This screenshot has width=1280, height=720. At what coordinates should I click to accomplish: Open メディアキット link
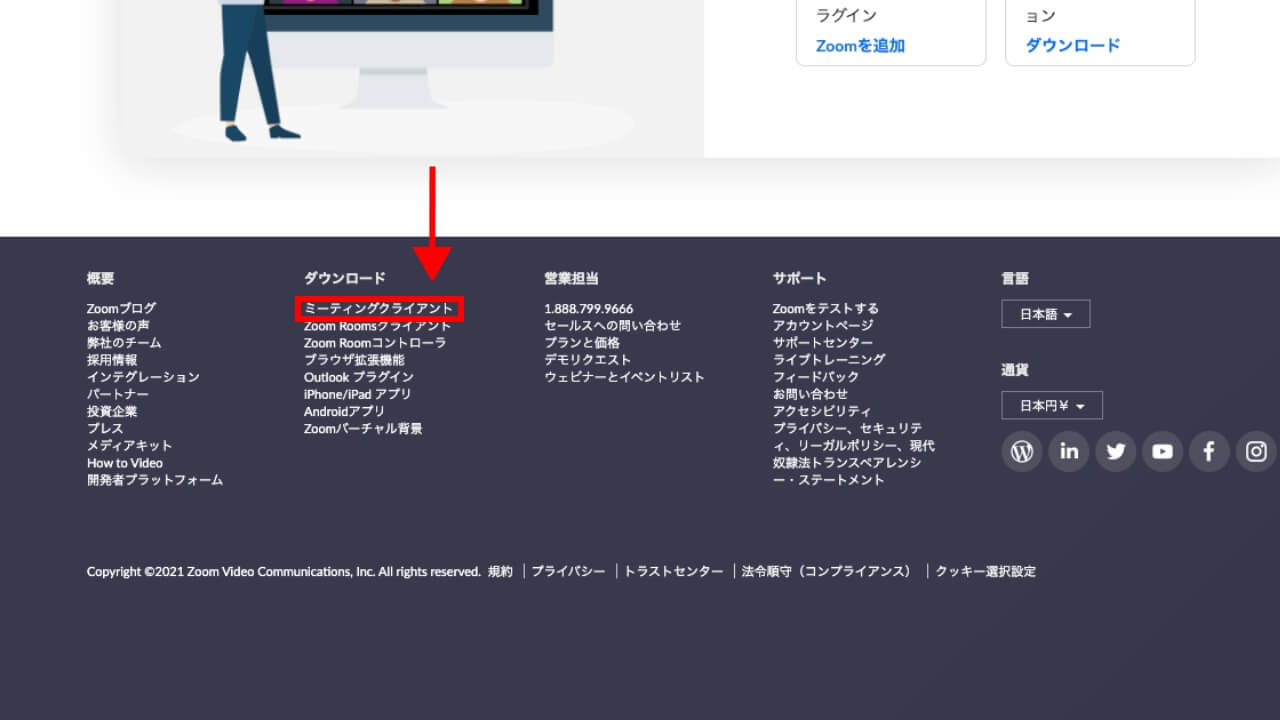130,445
